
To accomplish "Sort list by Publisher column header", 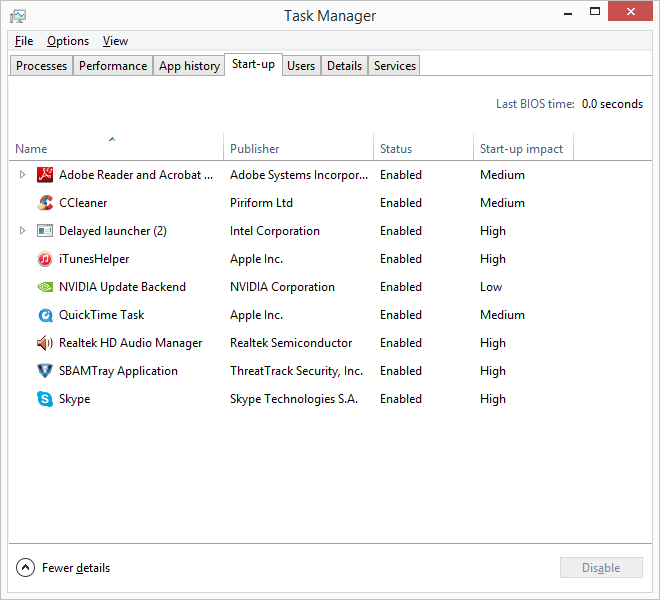I will 255,149.
